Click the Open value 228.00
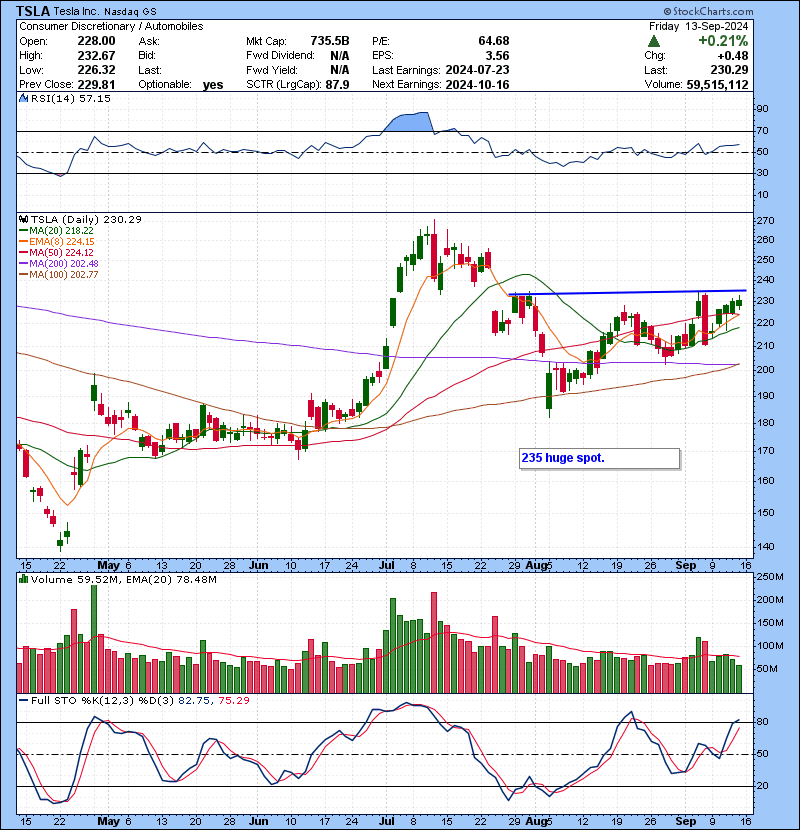This screenshot has height=830, width=800. tap(96, 41)
